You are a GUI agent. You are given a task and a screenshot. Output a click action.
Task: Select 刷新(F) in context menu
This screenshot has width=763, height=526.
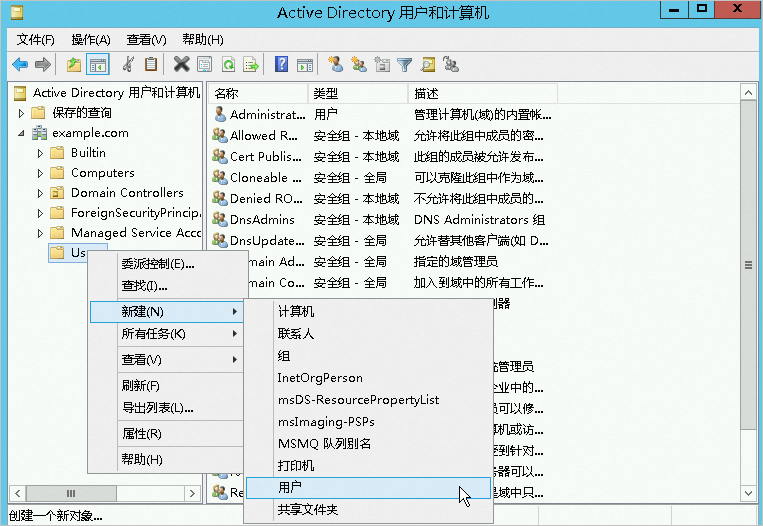click(x=166, y=386)
